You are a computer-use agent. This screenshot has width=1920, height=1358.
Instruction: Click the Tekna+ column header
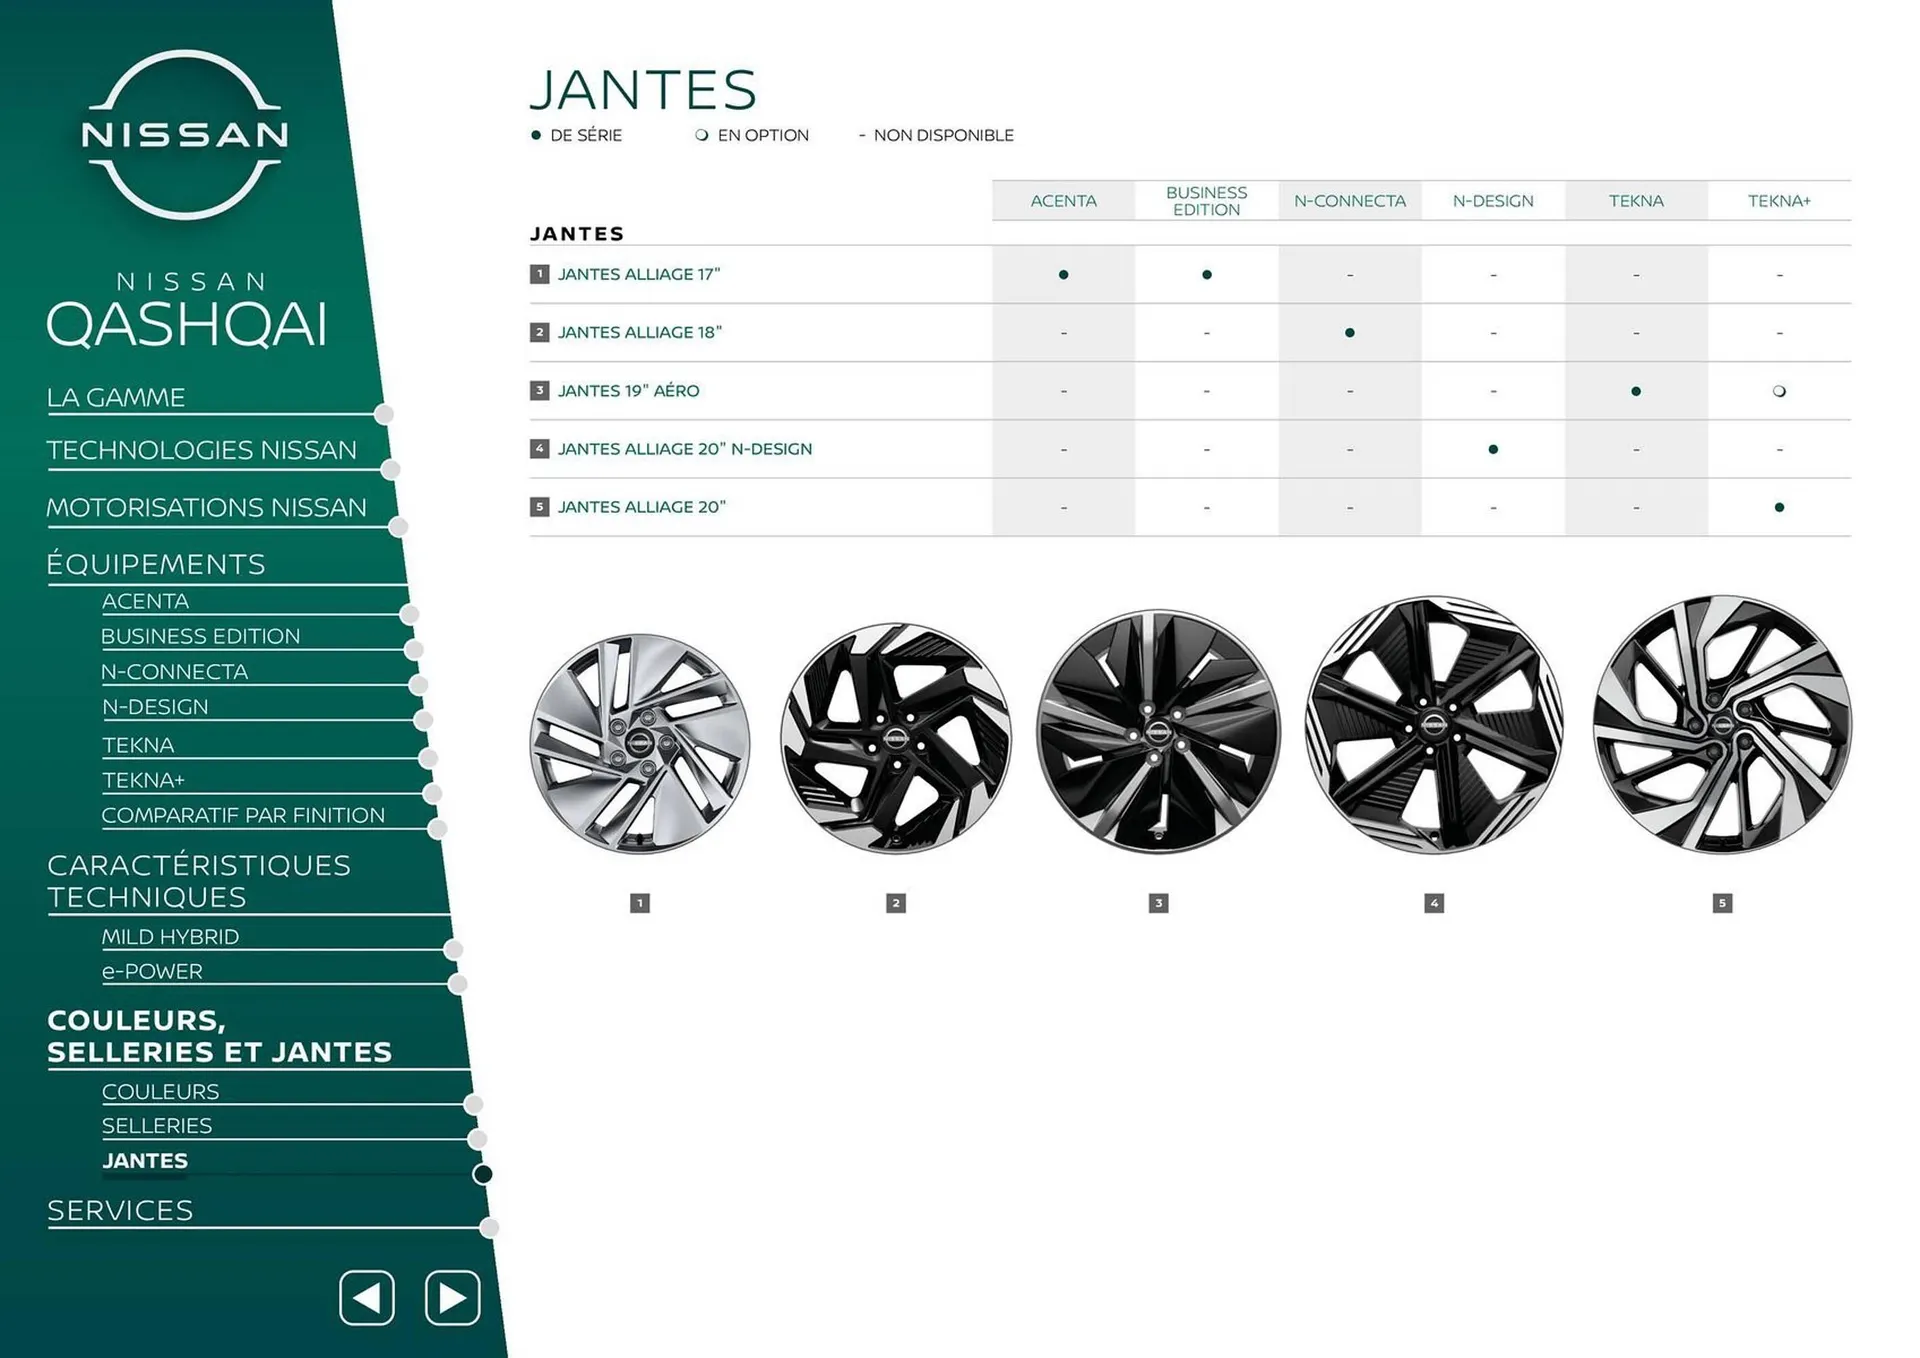pyautogui.click(x=1778, y=201)
